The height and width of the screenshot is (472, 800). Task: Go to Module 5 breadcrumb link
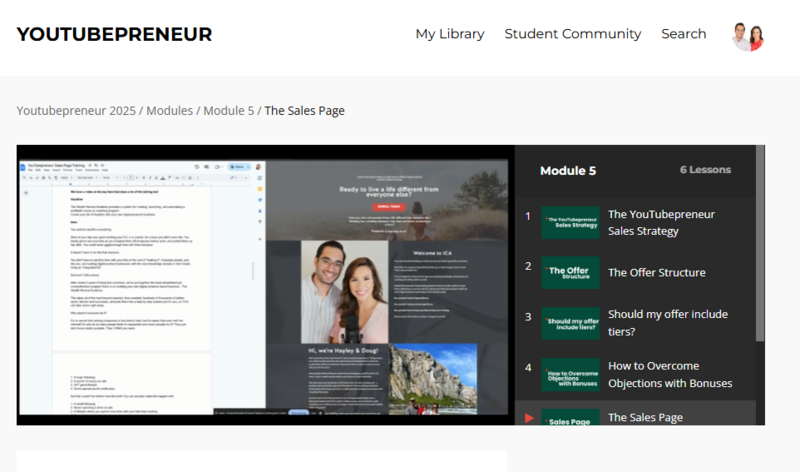point(229,111)
